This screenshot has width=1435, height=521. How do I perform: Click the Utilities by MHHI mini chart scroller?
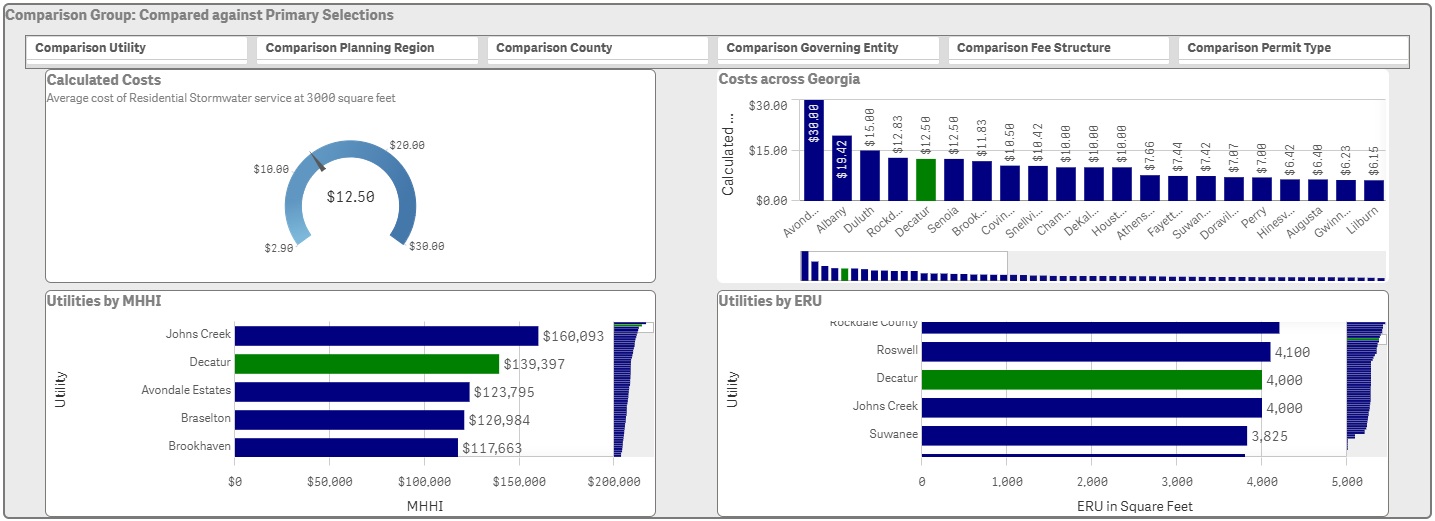point(632,326)
